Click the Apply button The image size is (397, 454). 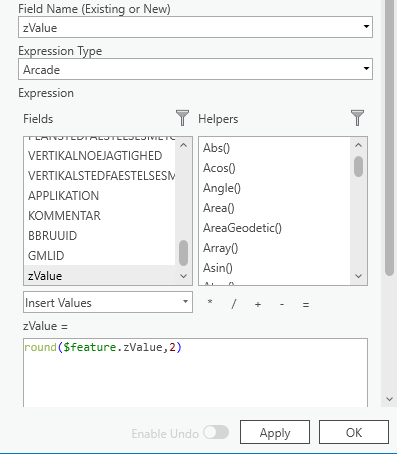click(x=275, y=432)
